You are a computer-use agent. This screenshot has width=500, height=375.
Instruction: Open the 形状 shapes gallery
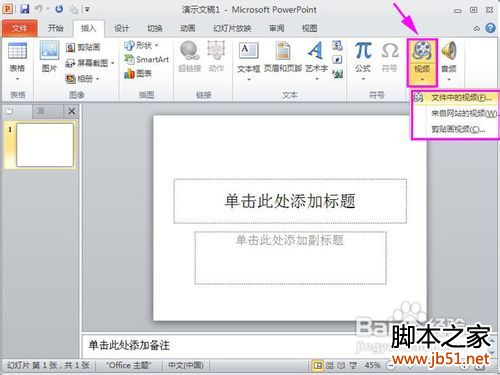coord(138,45)
